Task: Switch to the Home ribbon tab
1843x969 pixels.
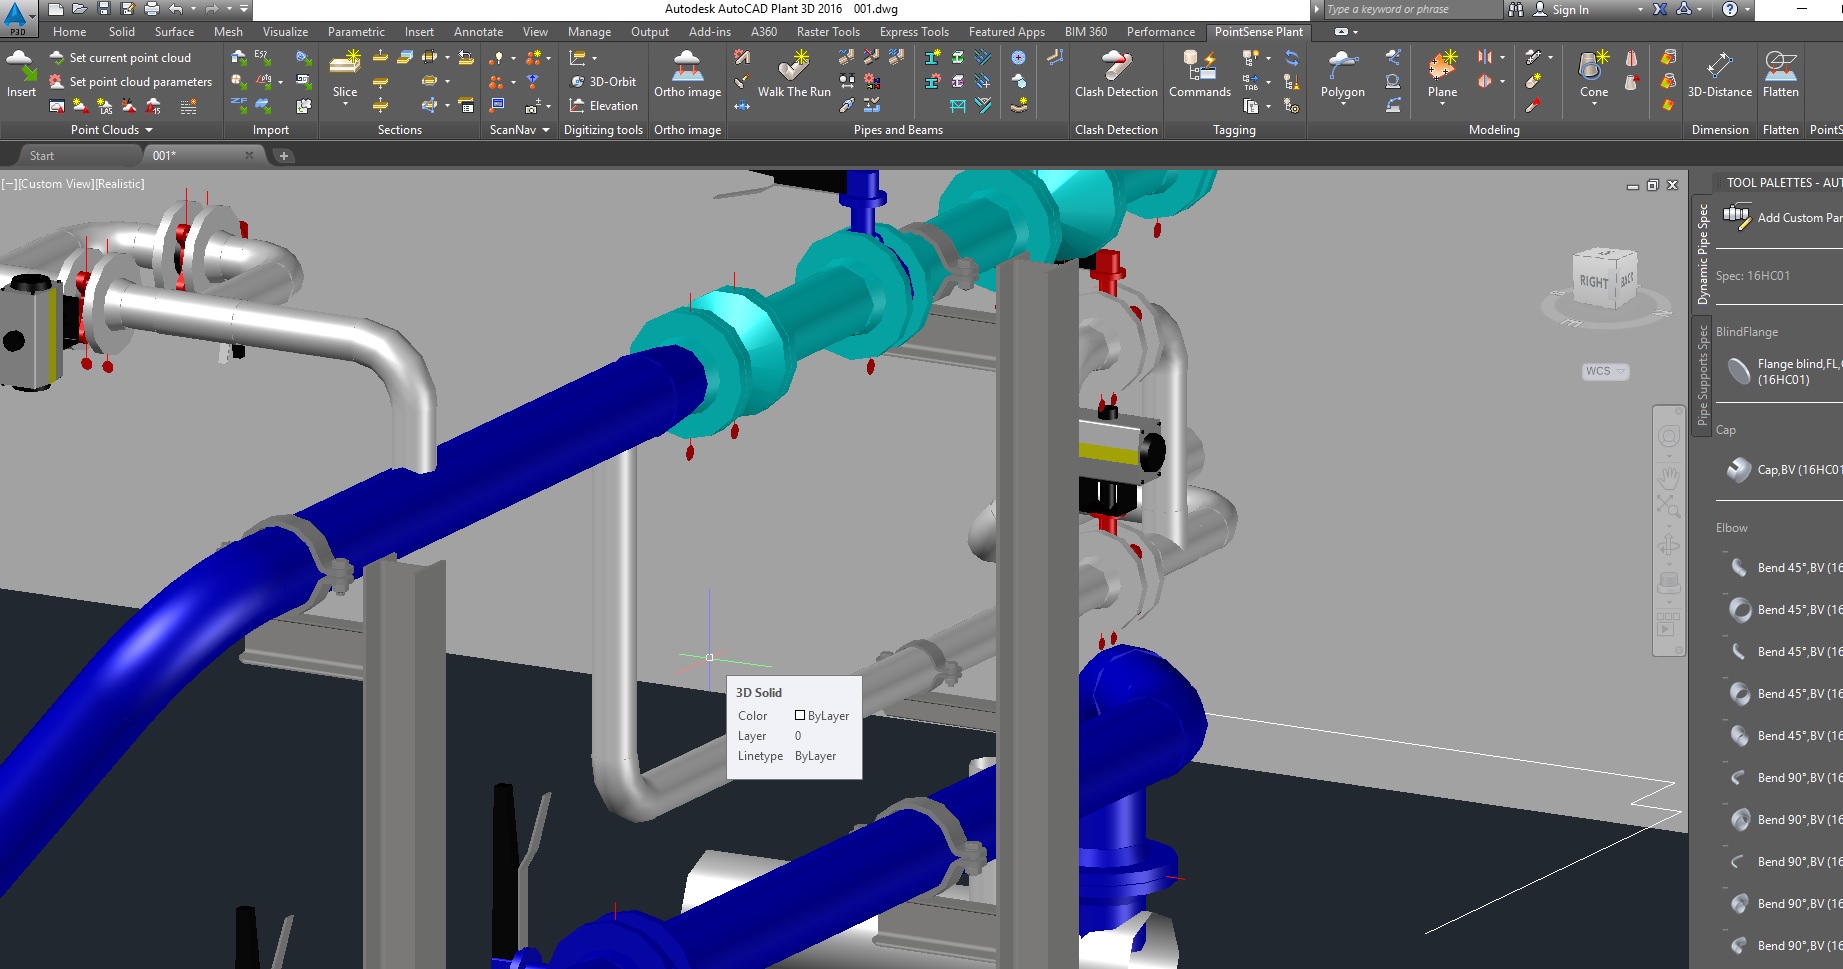Action: click(69, 32)
